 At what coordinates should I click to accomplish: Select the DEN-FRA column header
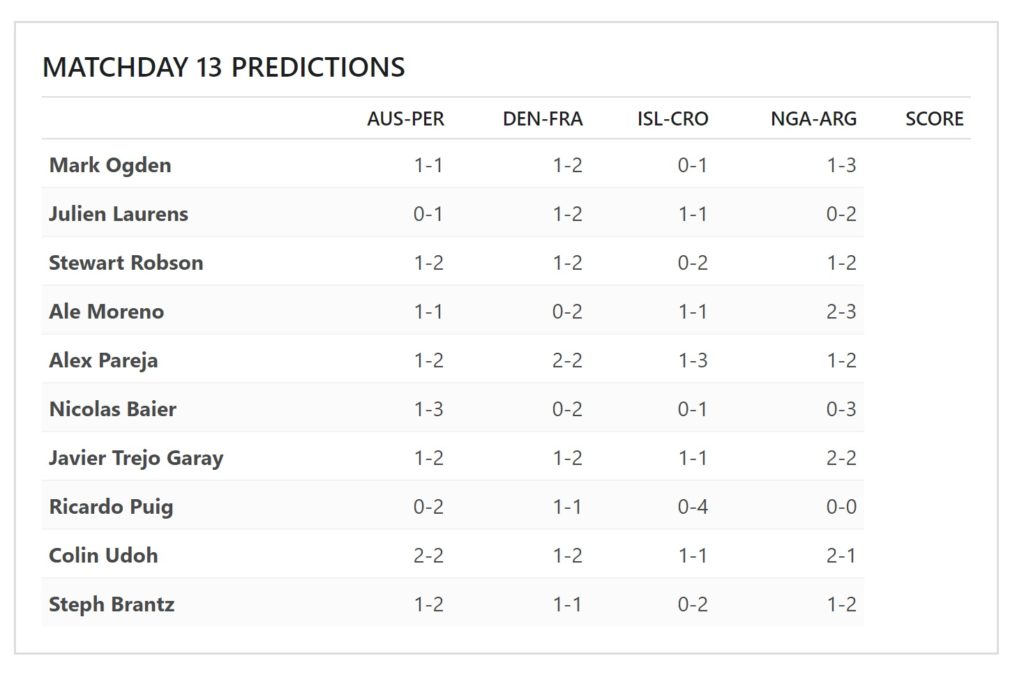(x=542, y=119)
